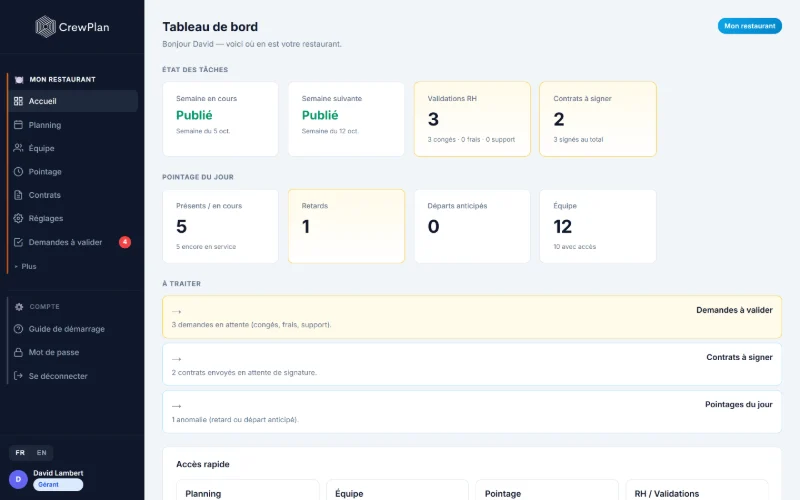Expand the Plus menu in sidebar

pyautogui.click(x=26, y=266)
